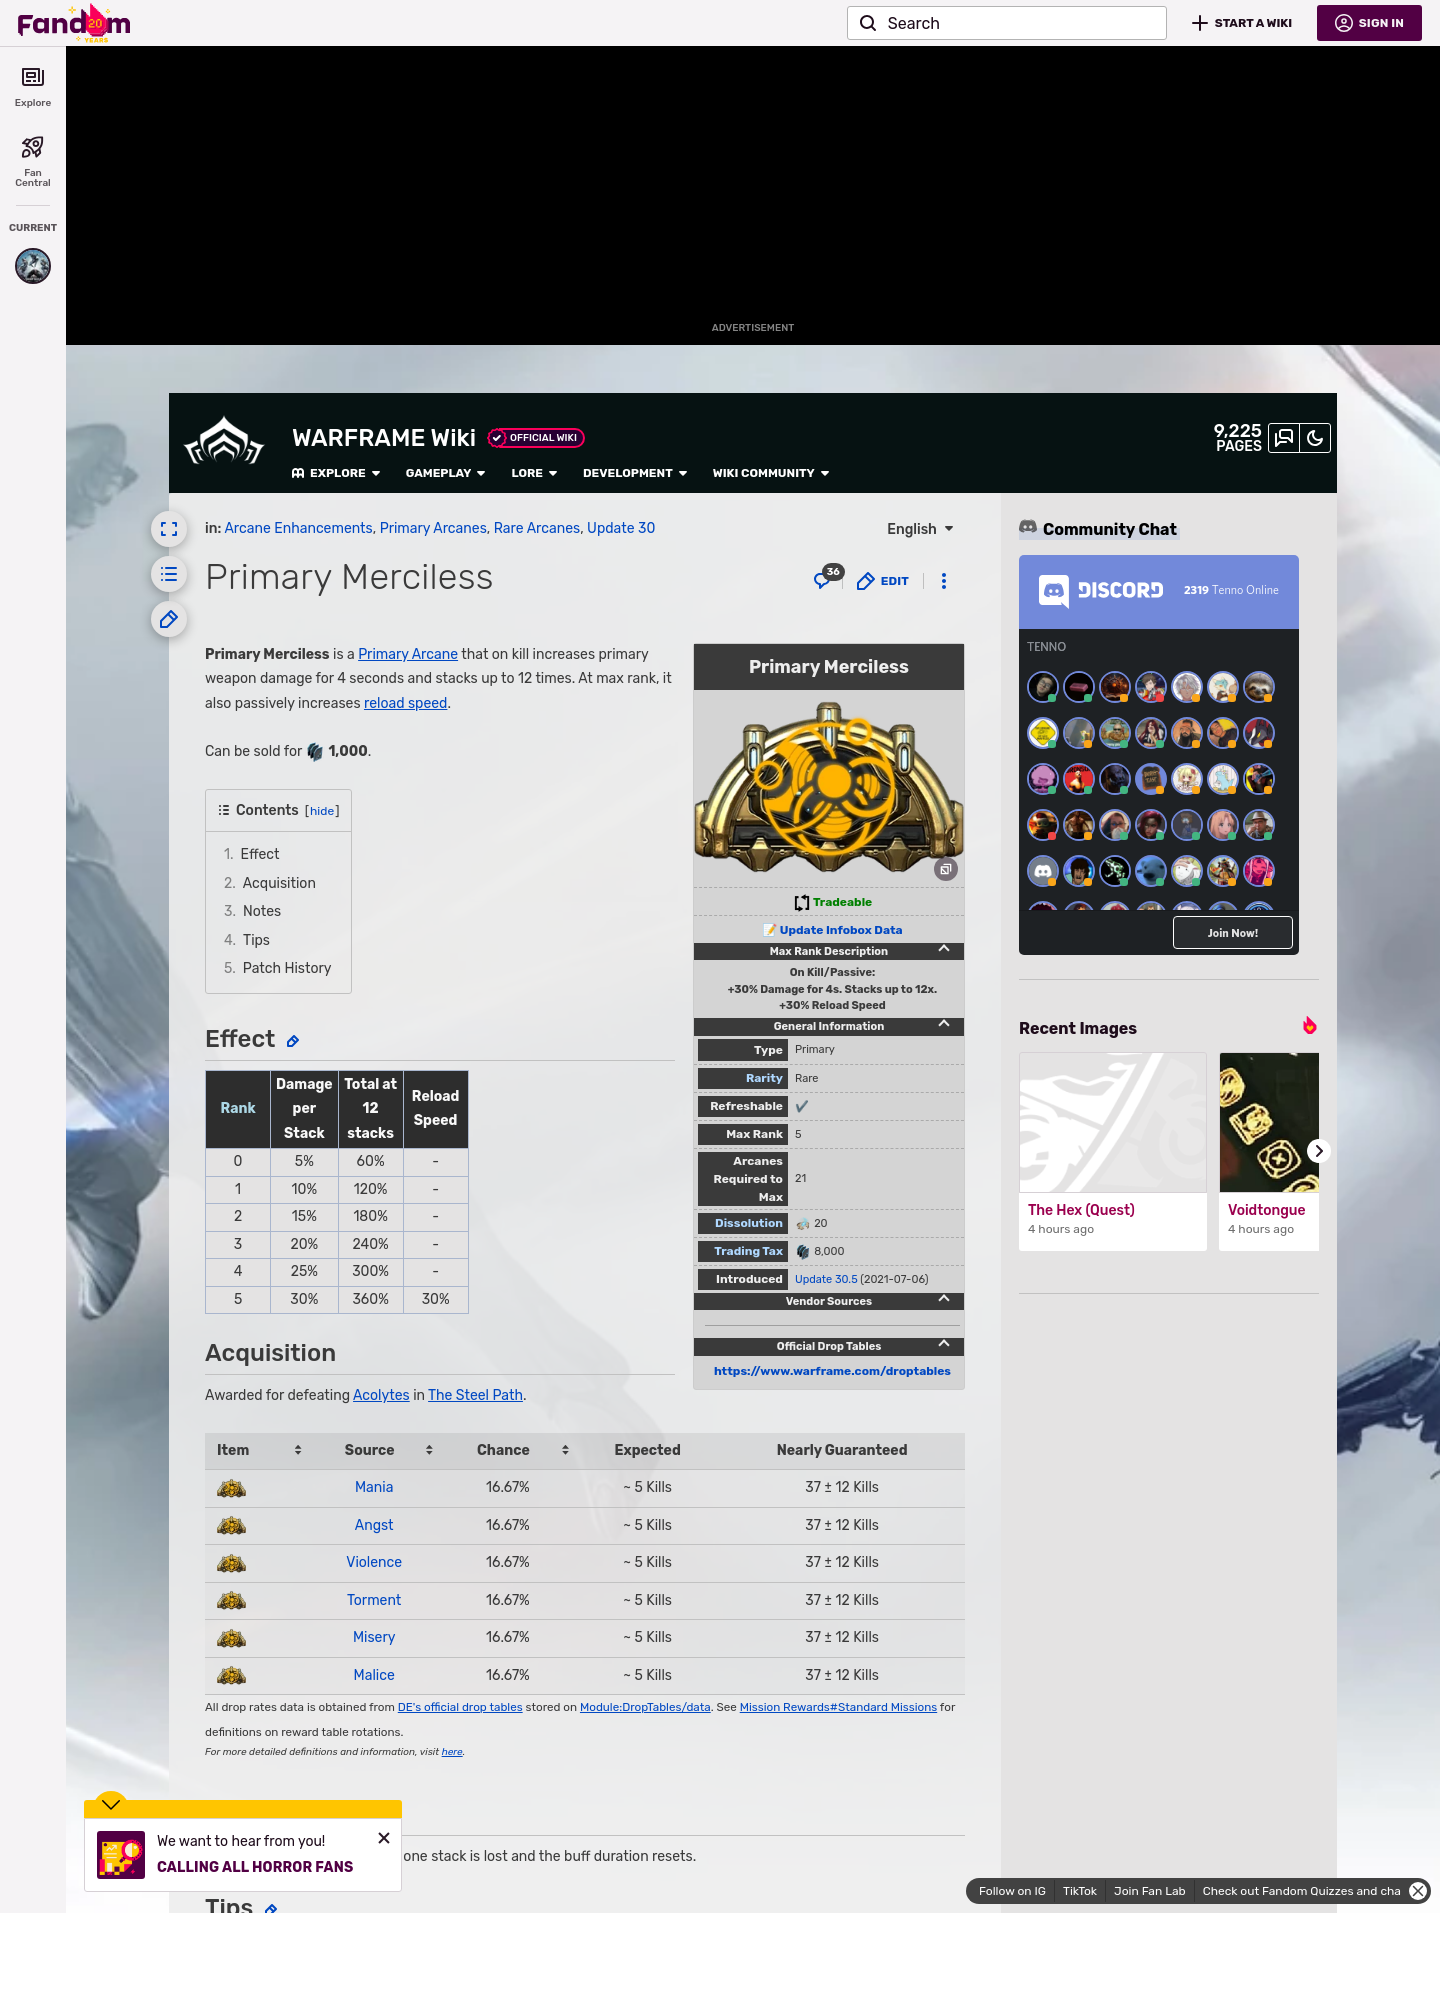The image size is (1440, 2000).
Task: Open the warframe.com droptables URL
Action: [832, 1371]
